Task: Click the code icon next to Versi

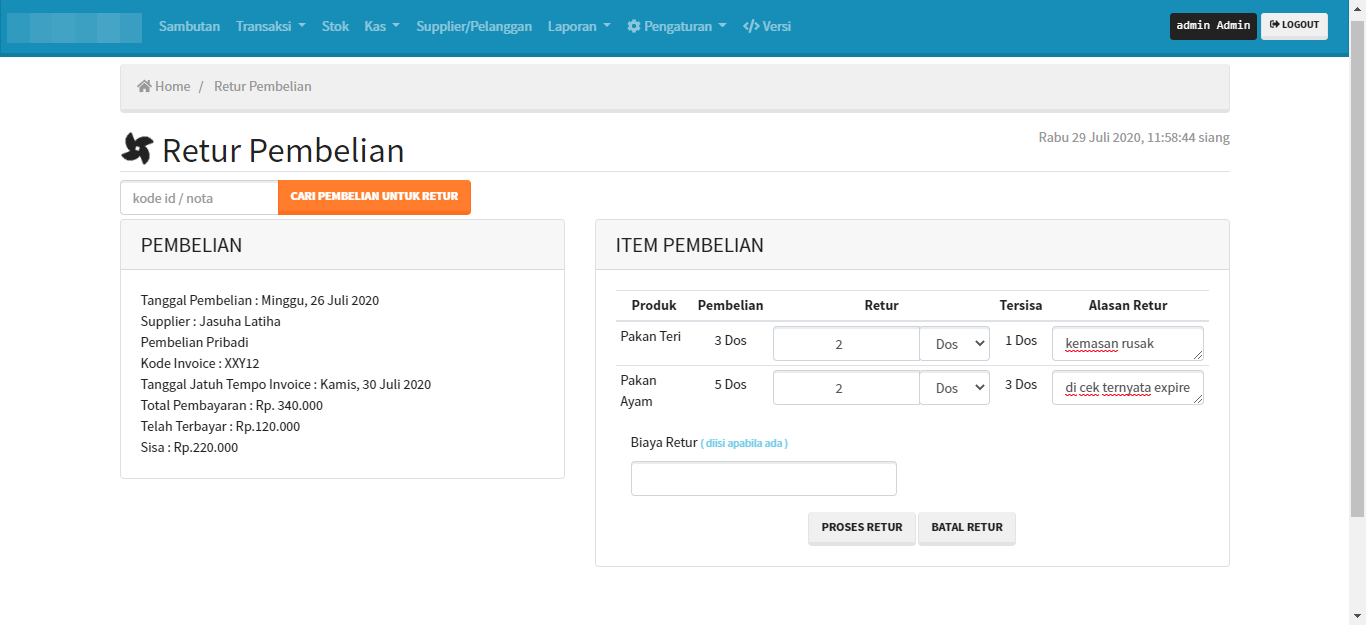Action: click(x=751, y=27)
